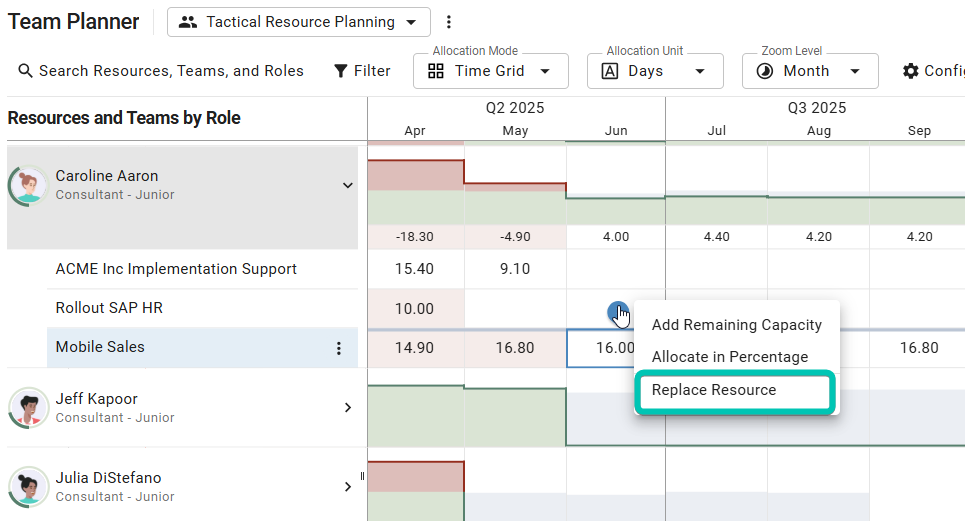
Task: Click the Jul month header
Action: click(x=716, y=131)
